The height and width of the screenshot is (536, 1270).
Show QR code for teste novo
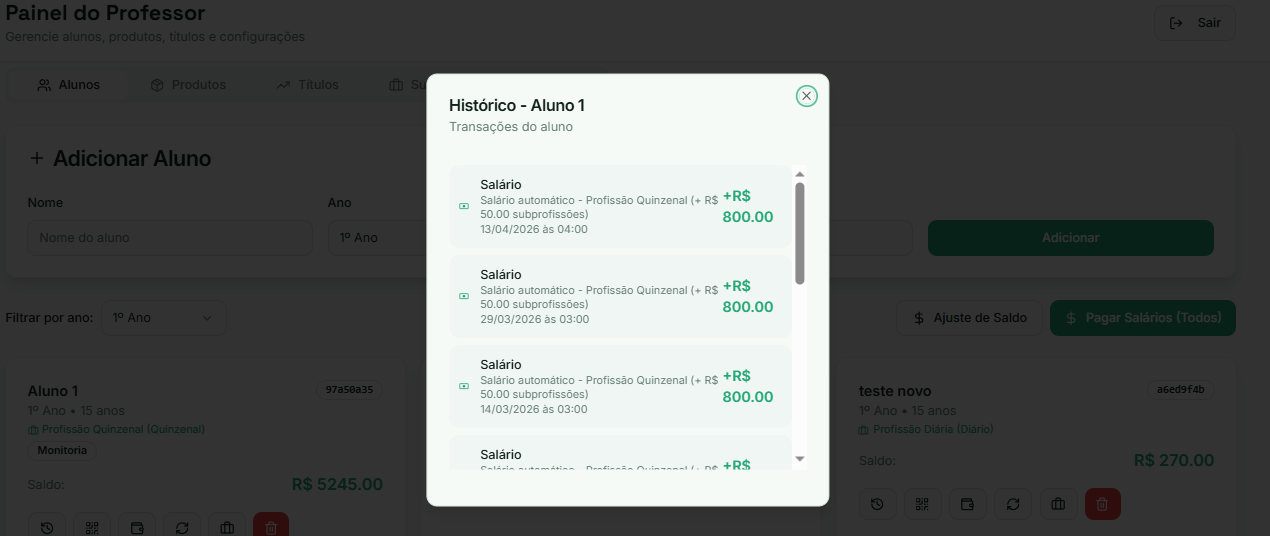[922, 504]
